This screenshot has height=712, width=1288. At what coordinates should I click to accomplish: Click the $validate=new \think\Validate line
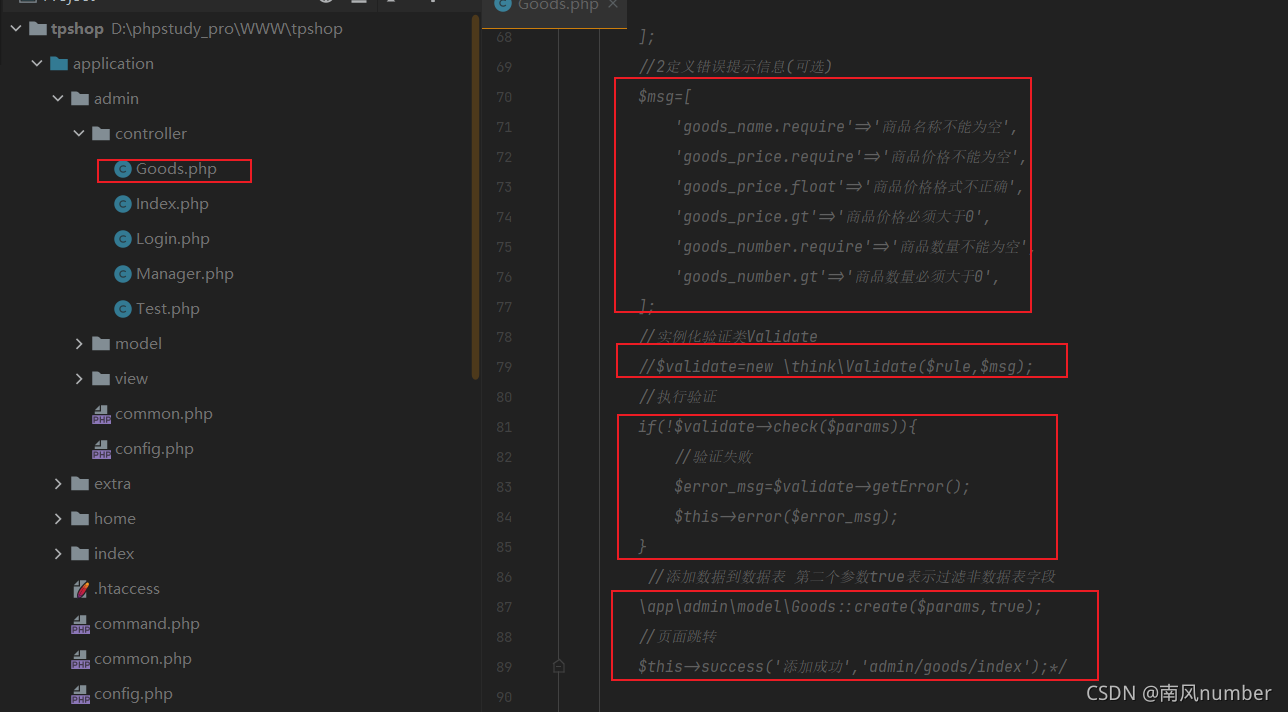coord(836,367)
